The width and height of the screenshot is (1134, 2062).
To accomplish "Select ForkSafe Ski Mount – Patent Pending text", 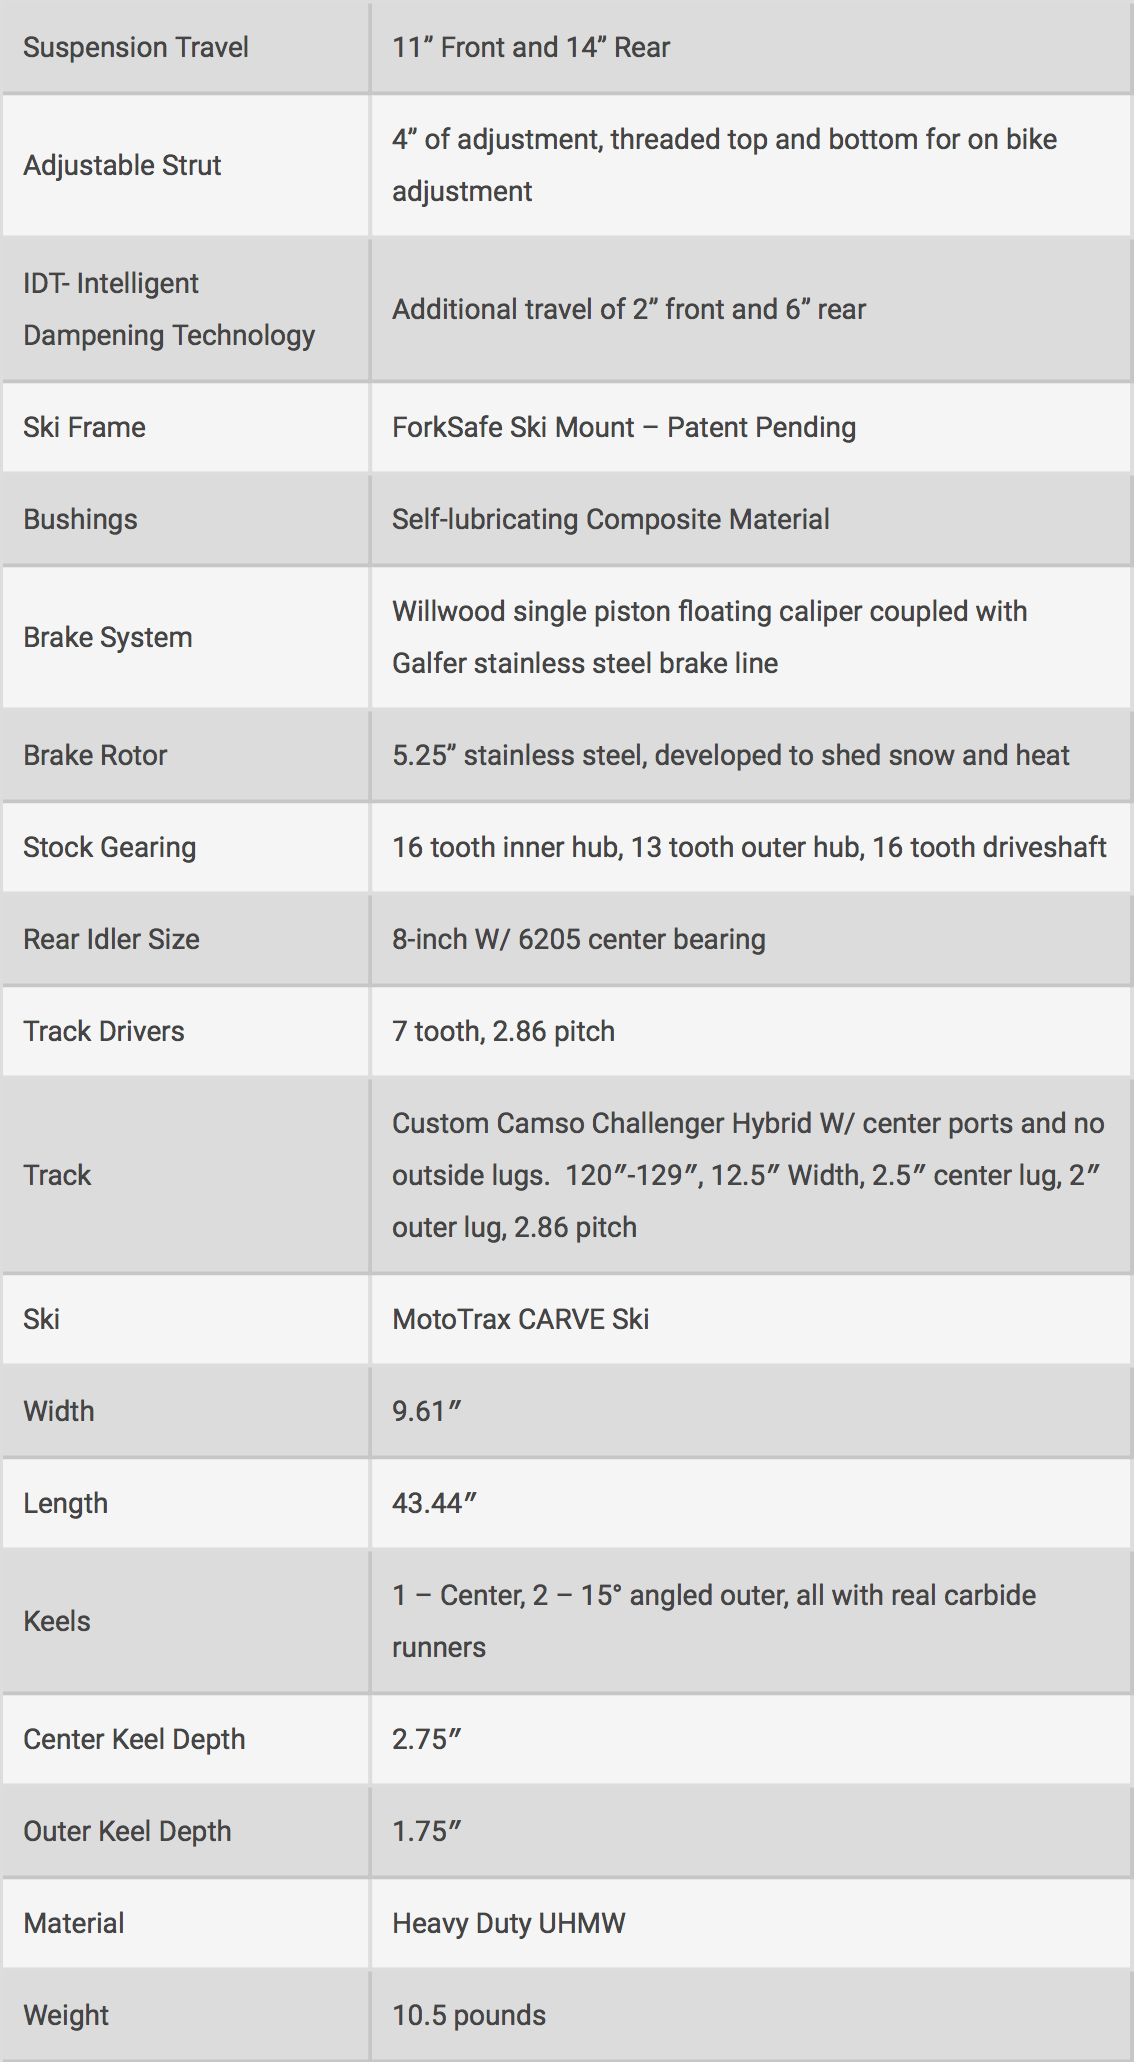I will click(x=624, y=427).
